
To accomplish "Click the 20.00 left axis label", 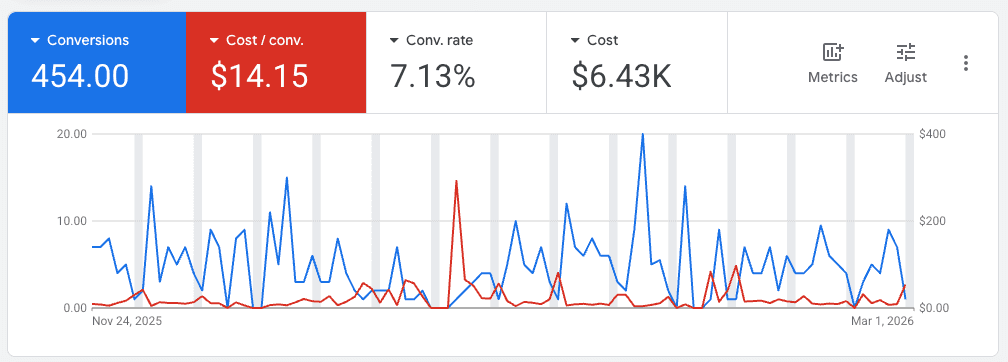I will 73,134.
